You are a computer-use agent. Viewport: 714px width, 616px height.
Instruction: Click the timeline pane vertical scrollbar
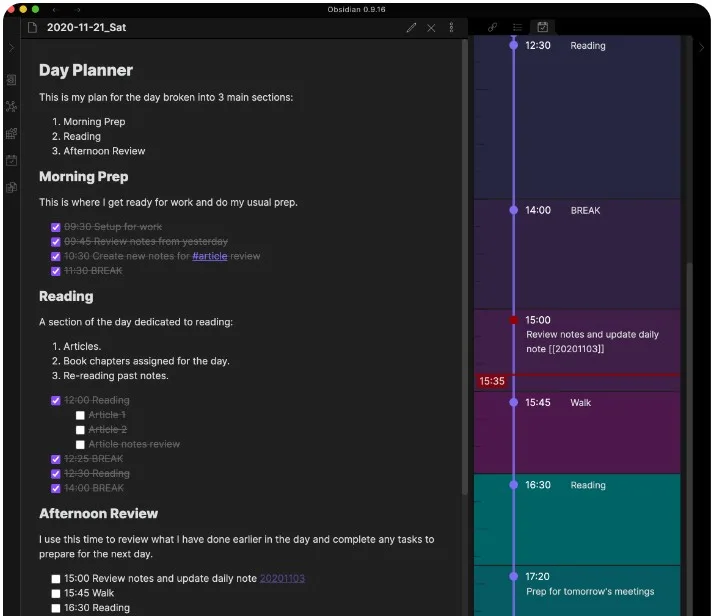pyautogui.click(x=689, y=439)
